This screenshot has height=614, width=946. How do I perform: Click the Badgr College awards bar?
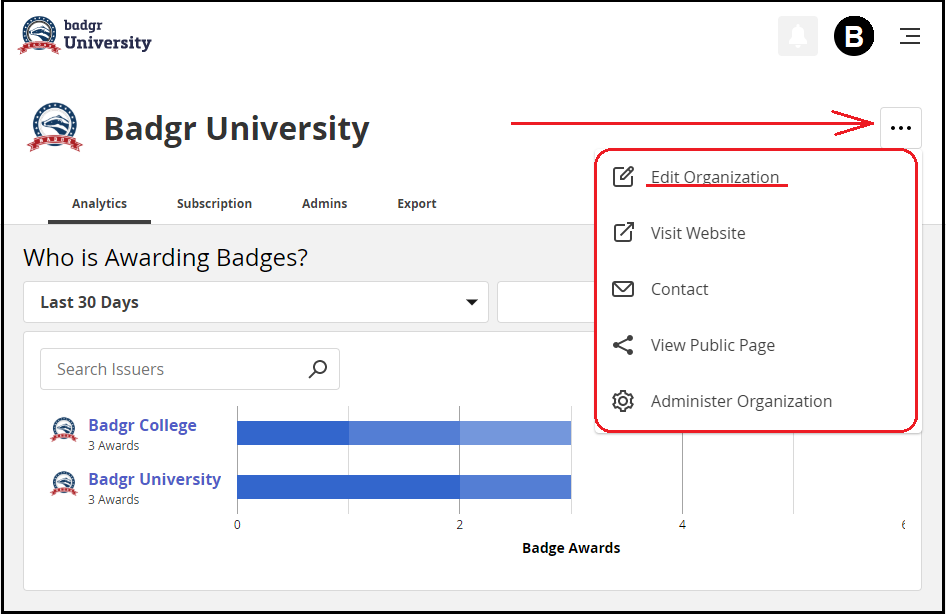click(x=403, y=432)
